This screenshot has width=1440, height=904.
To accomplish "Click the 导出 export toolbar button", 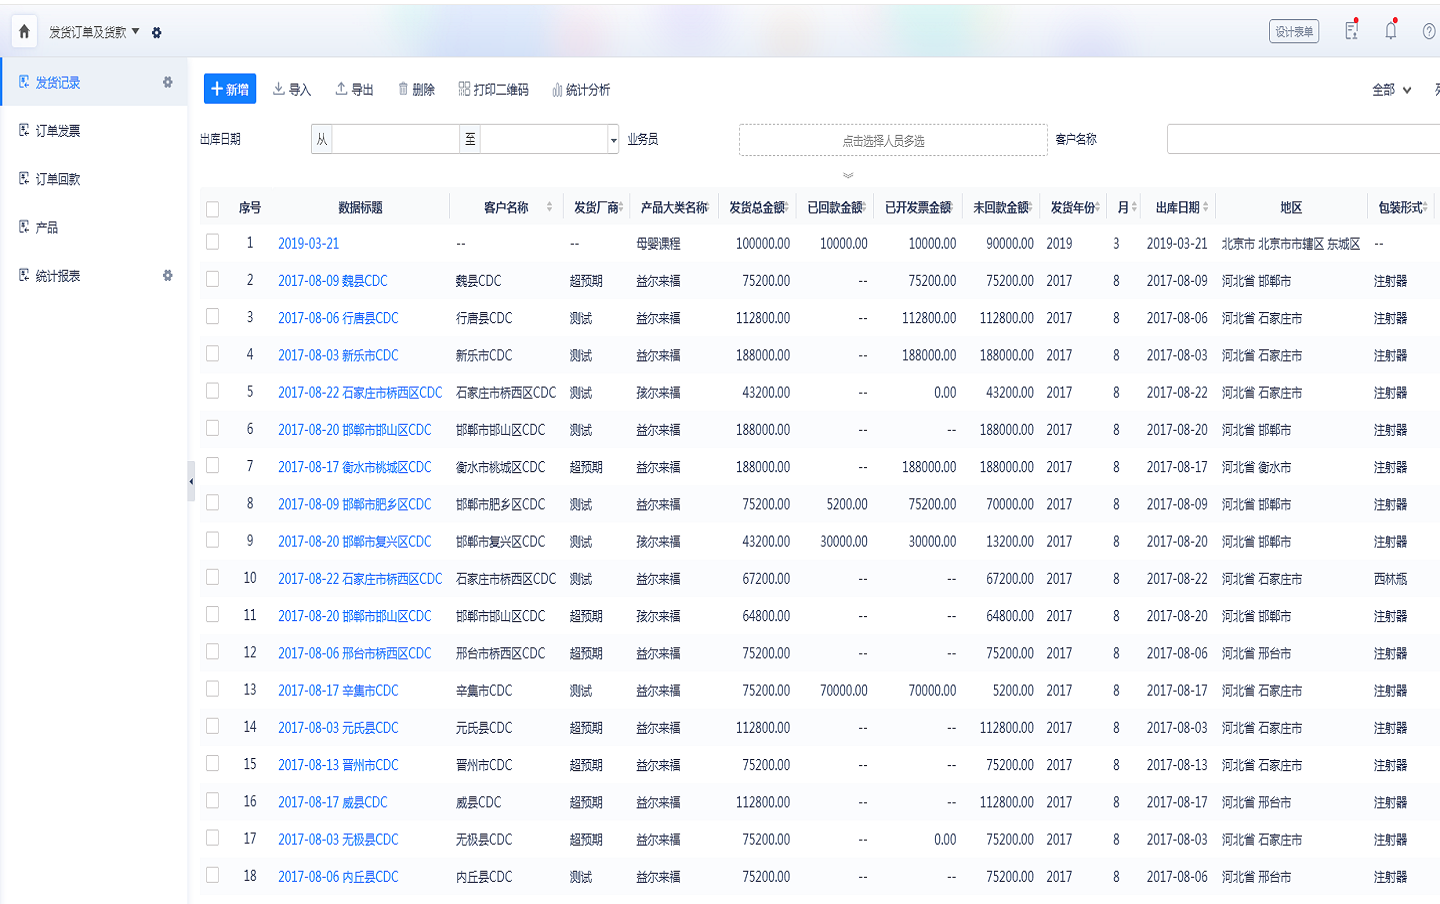I will 354,89.
